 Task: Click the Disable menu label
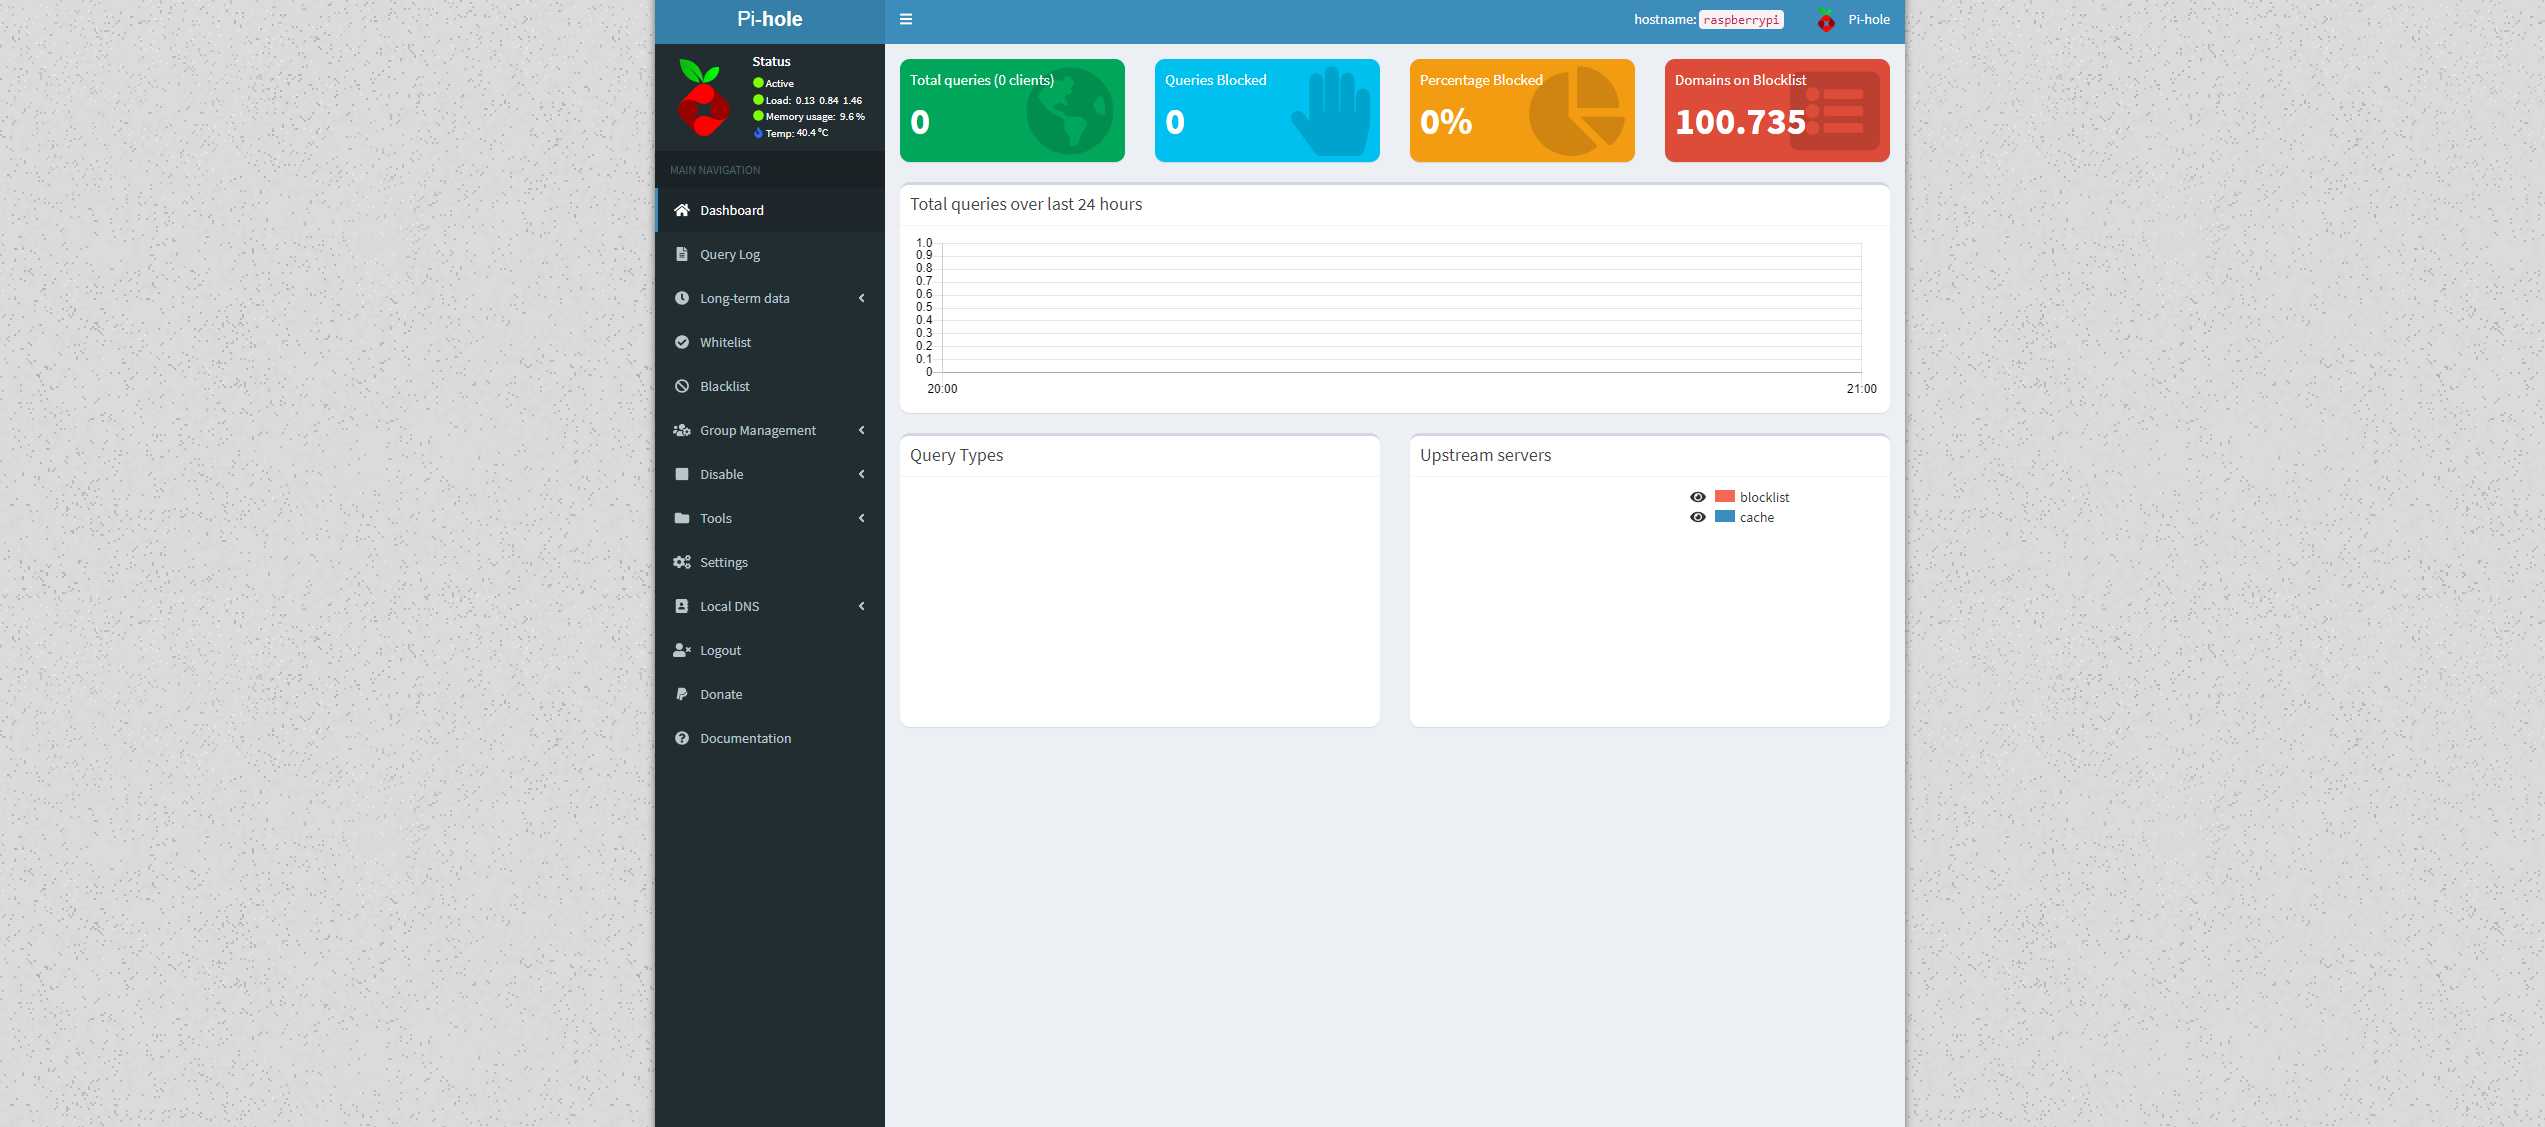(722, 474)
